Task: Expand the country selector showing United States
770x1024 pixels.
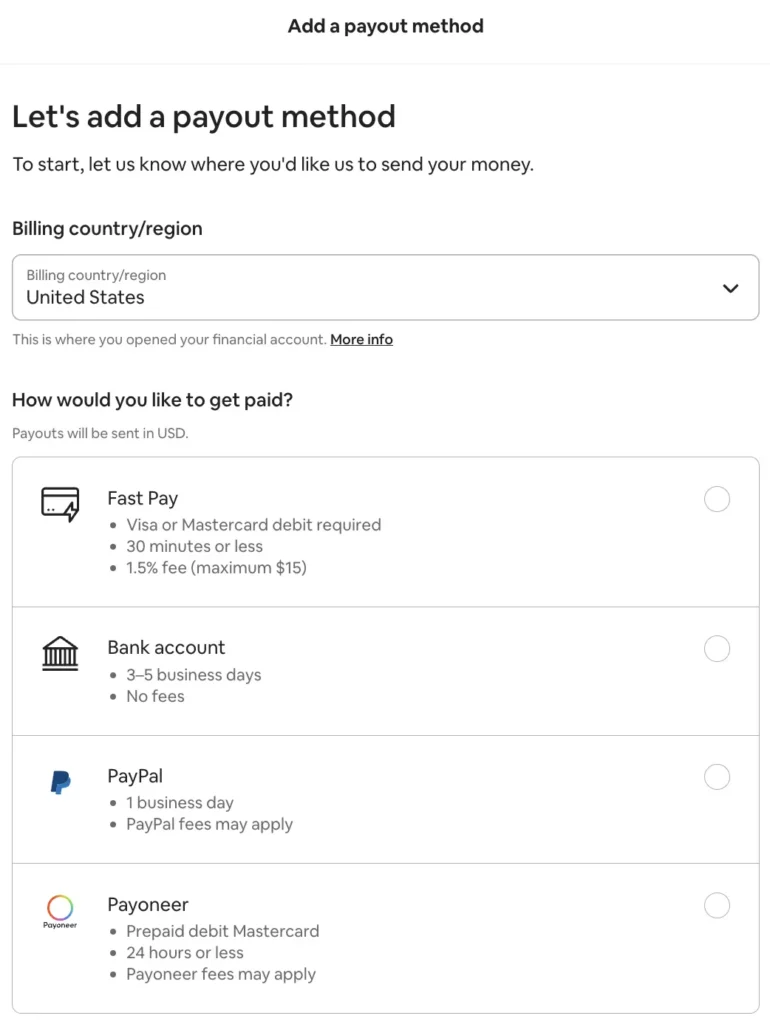Action: pos(385,287)
